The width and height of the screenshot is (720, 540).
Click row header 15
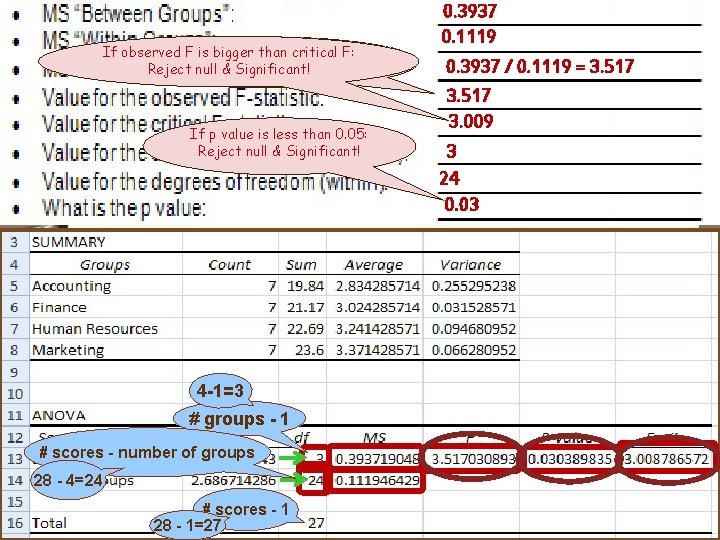[14, 501]
